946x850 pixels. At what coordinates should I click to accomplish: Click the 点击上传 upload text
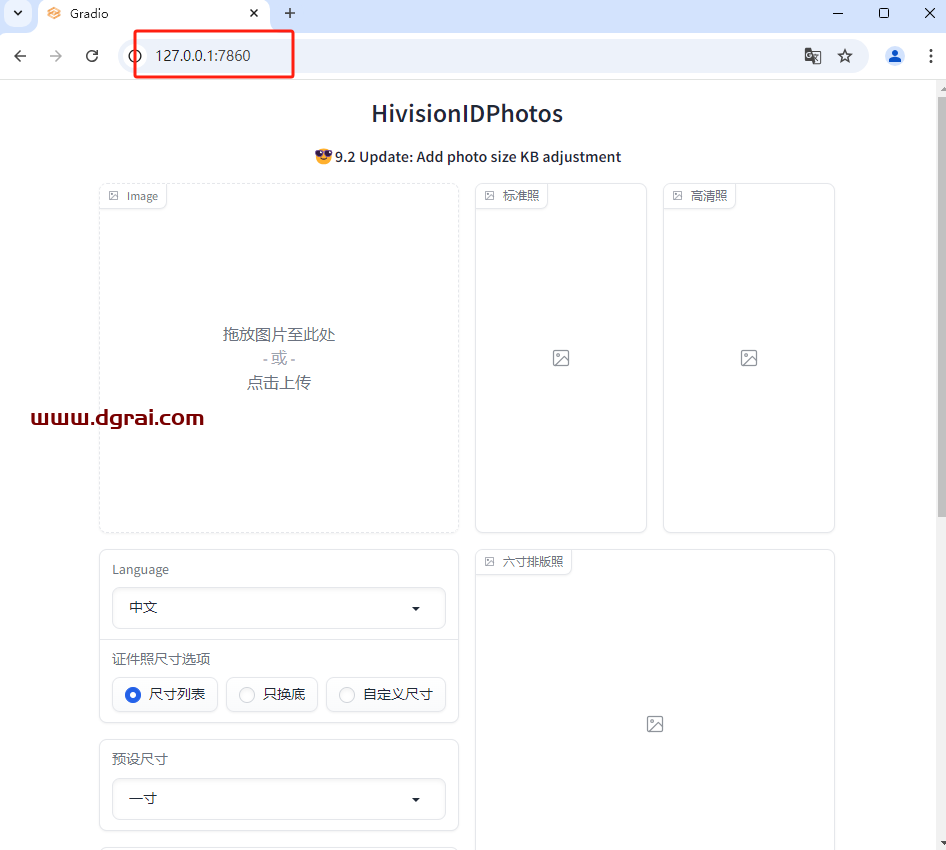279,382
